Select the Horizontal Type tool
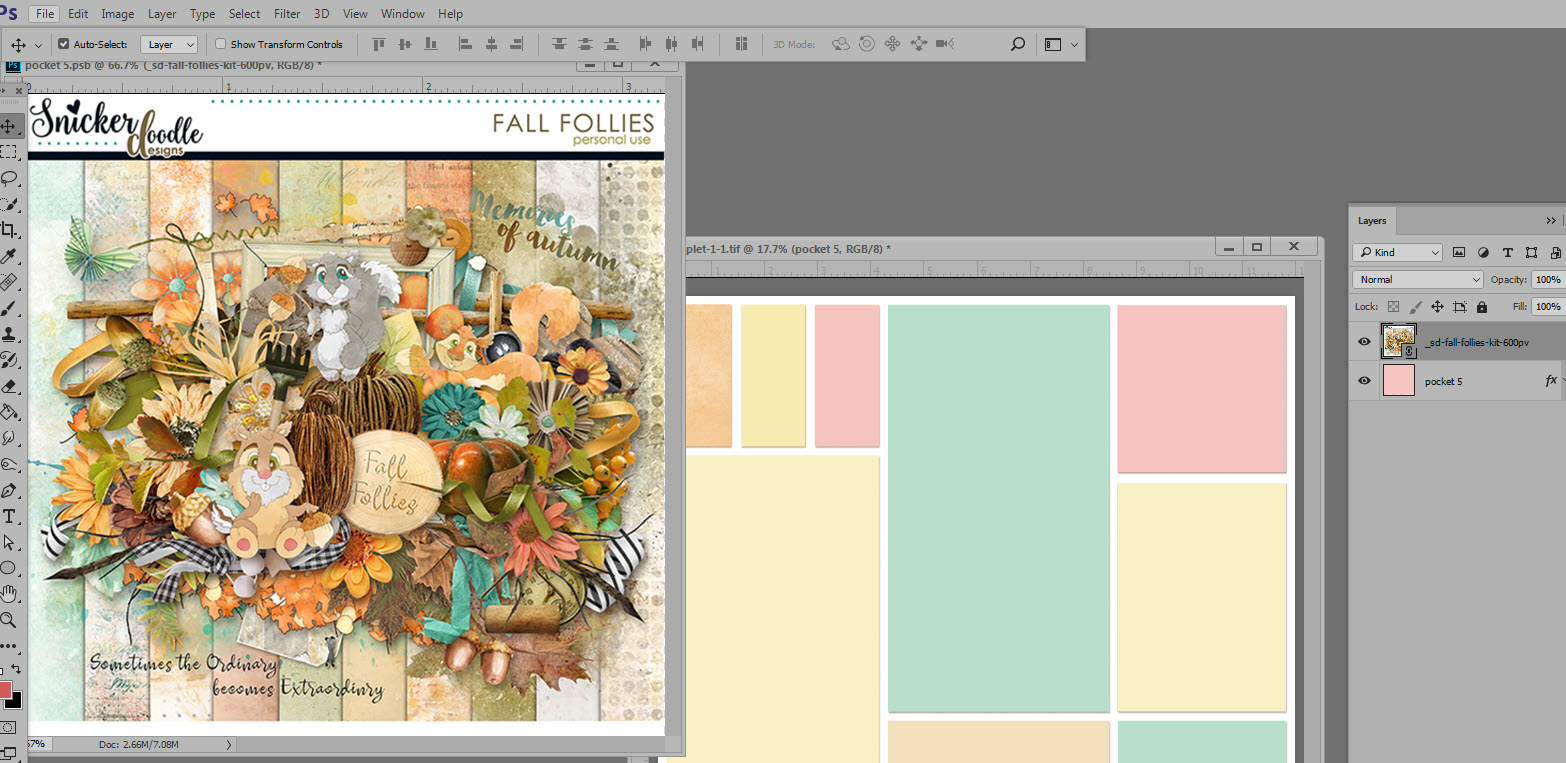The width and height of the screenshot is (1566, 763). (x=9, y=516)
